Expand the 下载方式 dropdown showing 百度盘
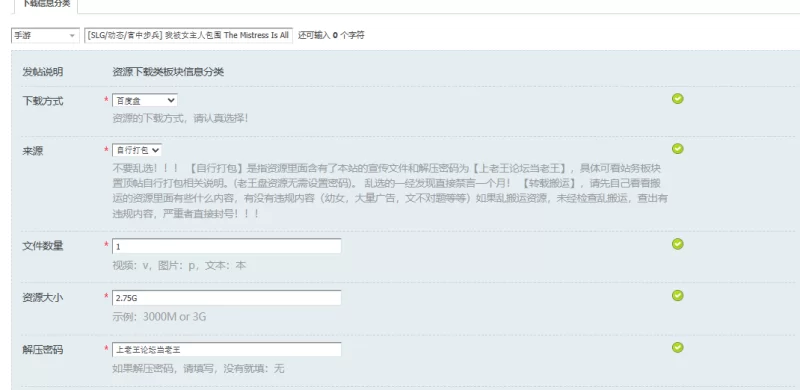 tap(144, 101)
